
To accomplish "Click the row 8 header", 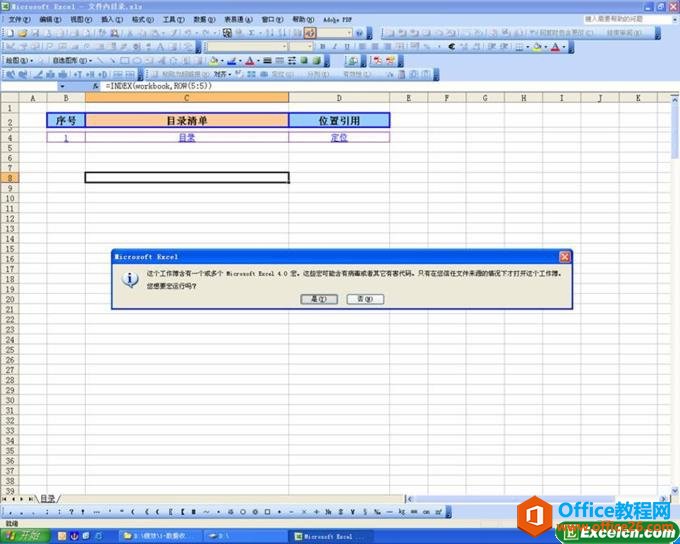I will 10,178.
